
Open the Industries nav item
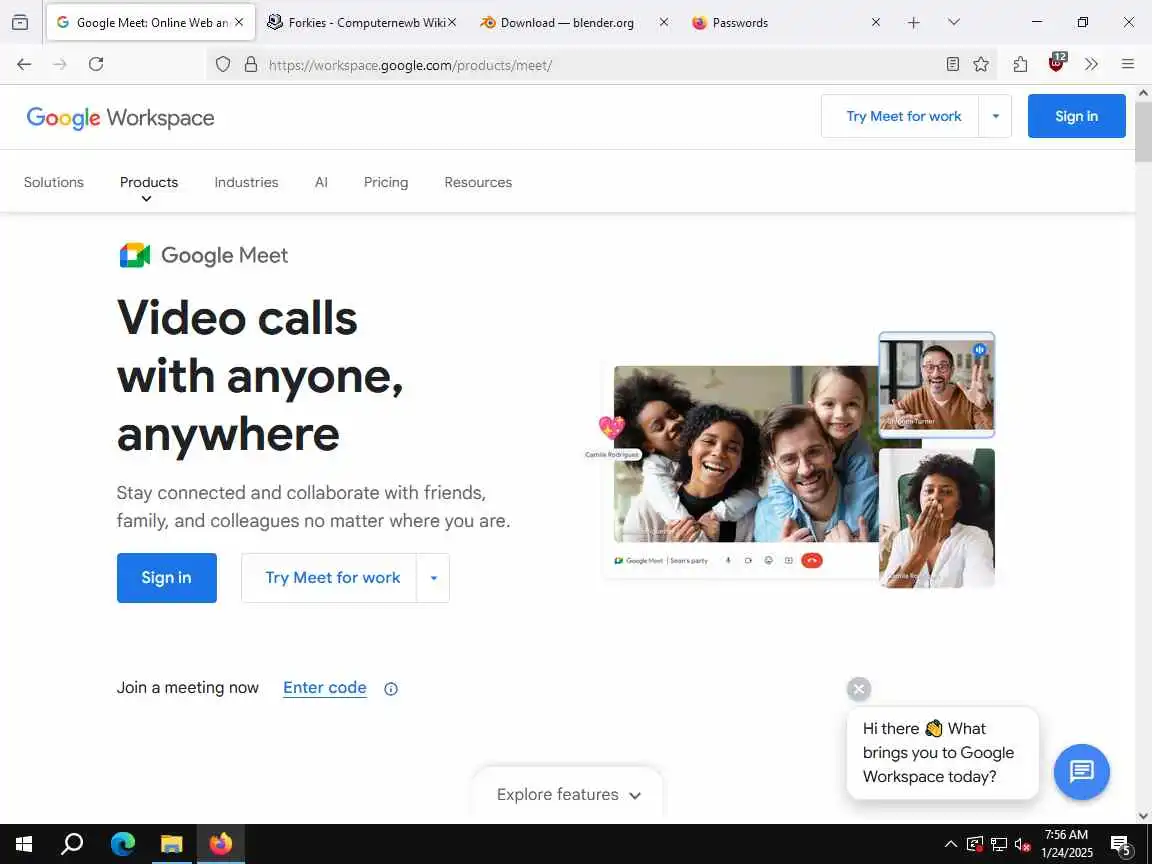tap(246, 182)
